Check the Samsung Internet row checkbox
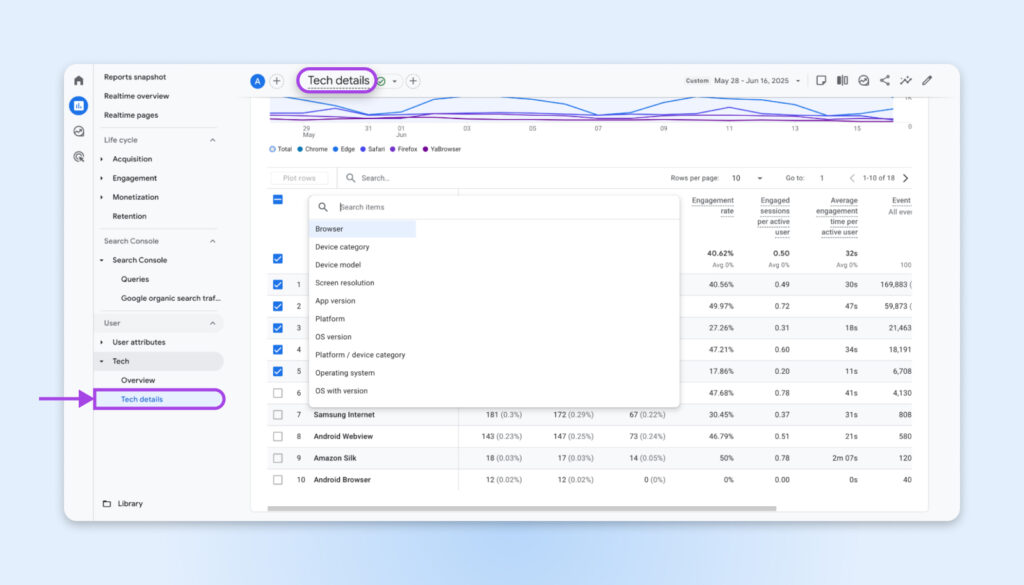 (278, 415)
